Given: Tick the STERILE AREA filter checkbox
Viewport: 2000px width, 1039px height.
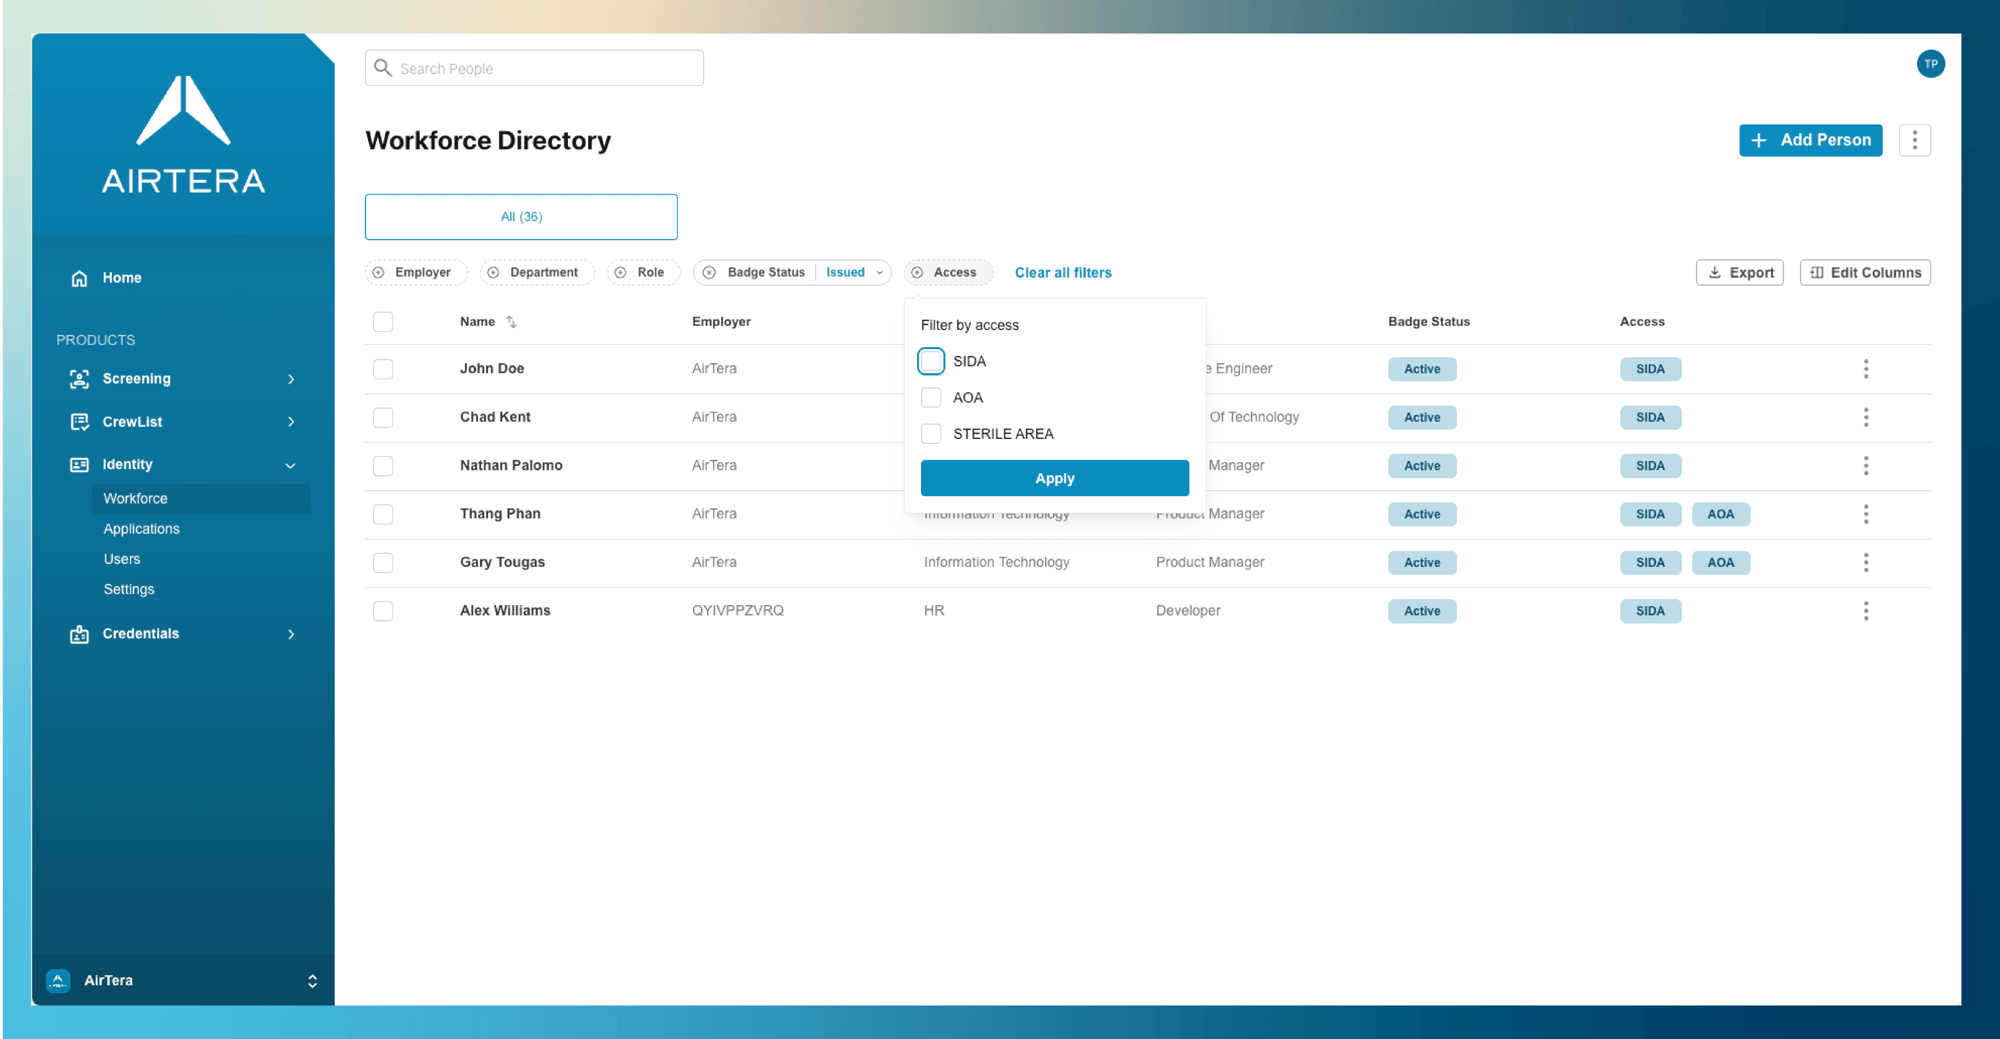Looking at the screenshot, I should click(931, 434).
